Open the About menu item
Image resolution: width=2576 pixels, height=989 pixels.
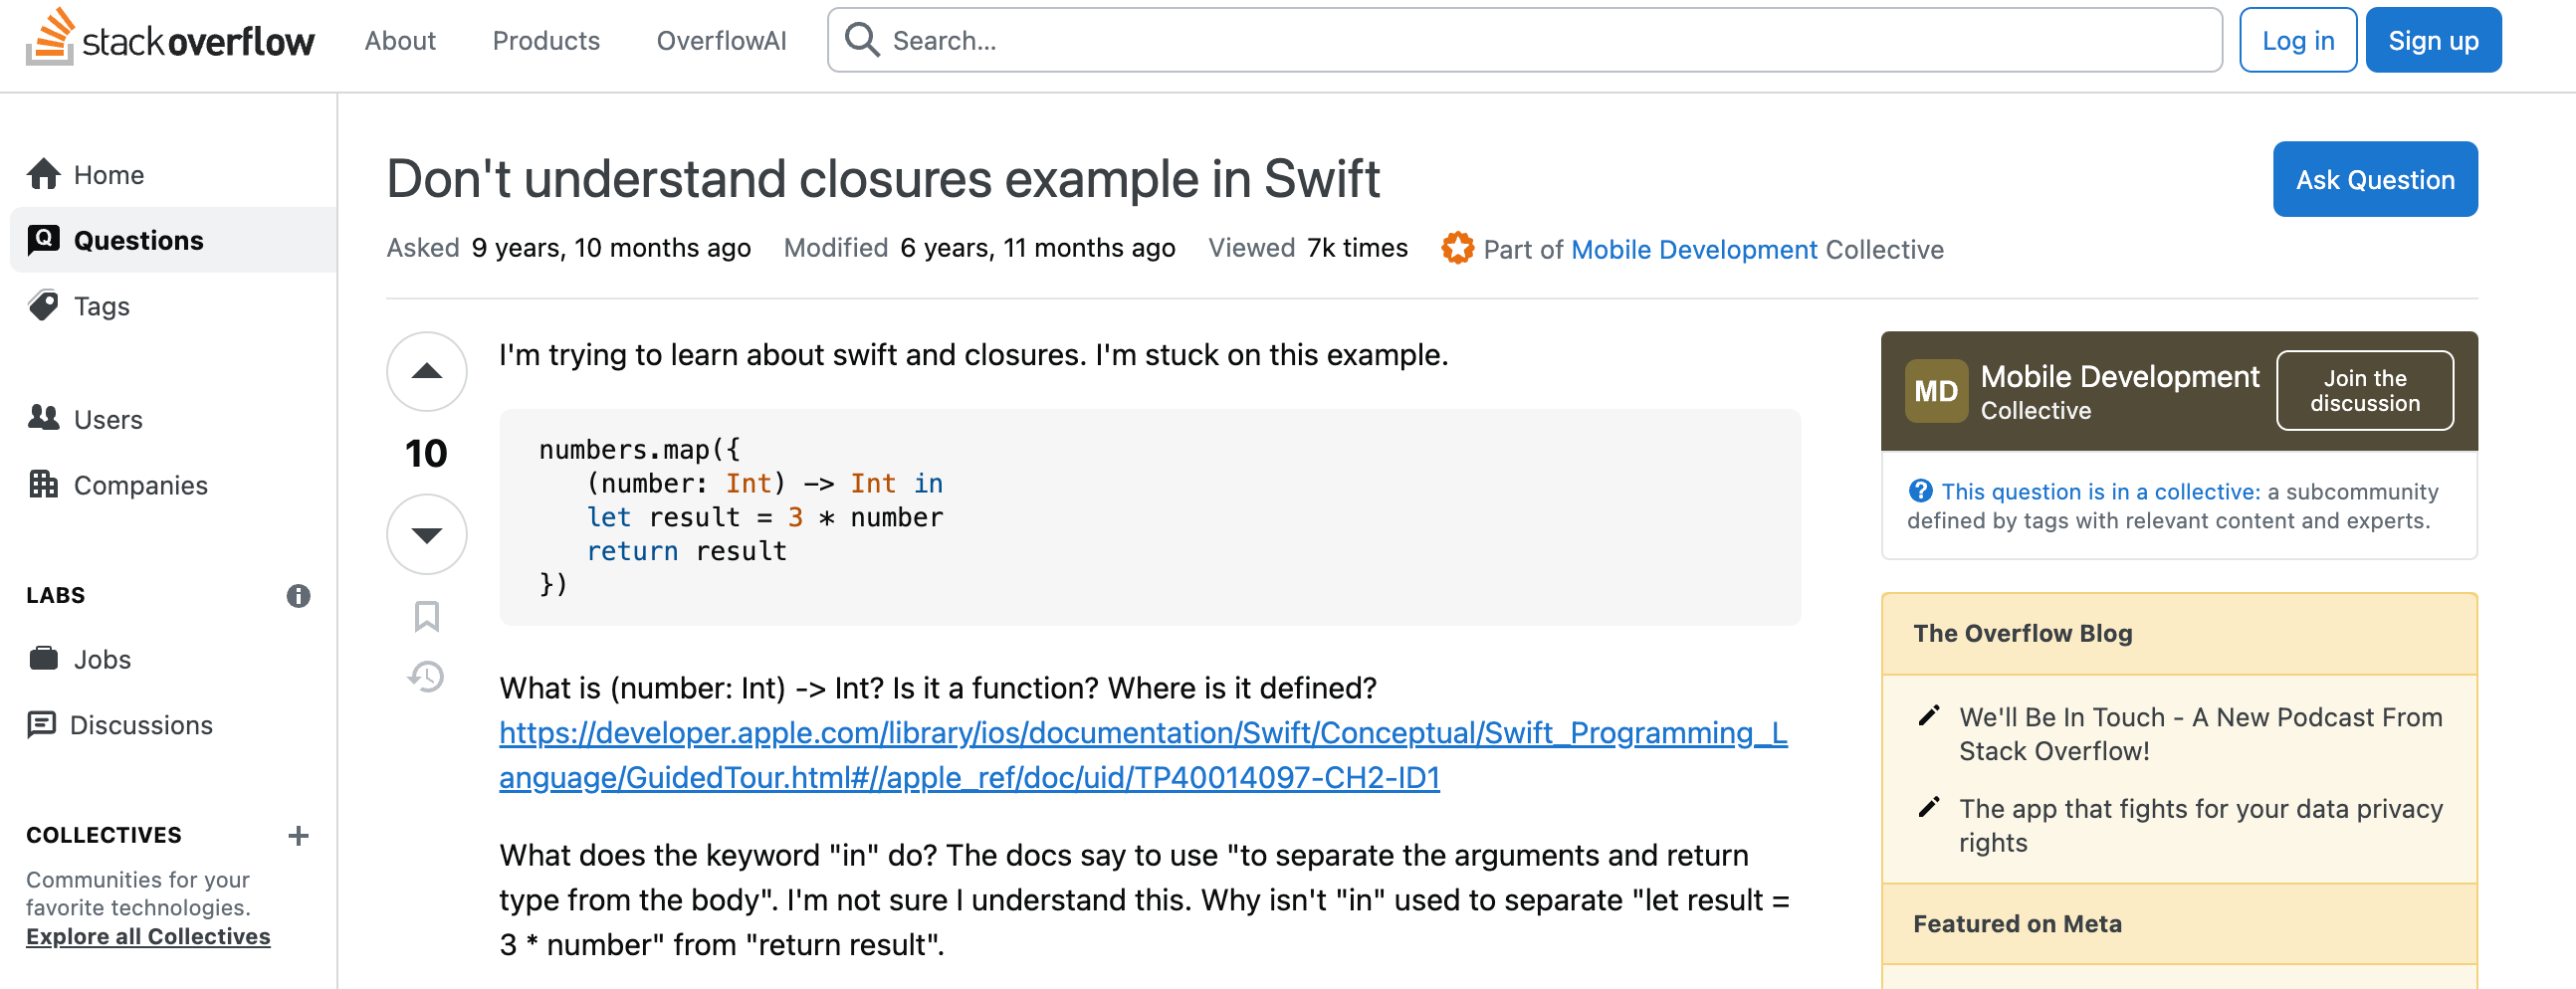(400, 40)
